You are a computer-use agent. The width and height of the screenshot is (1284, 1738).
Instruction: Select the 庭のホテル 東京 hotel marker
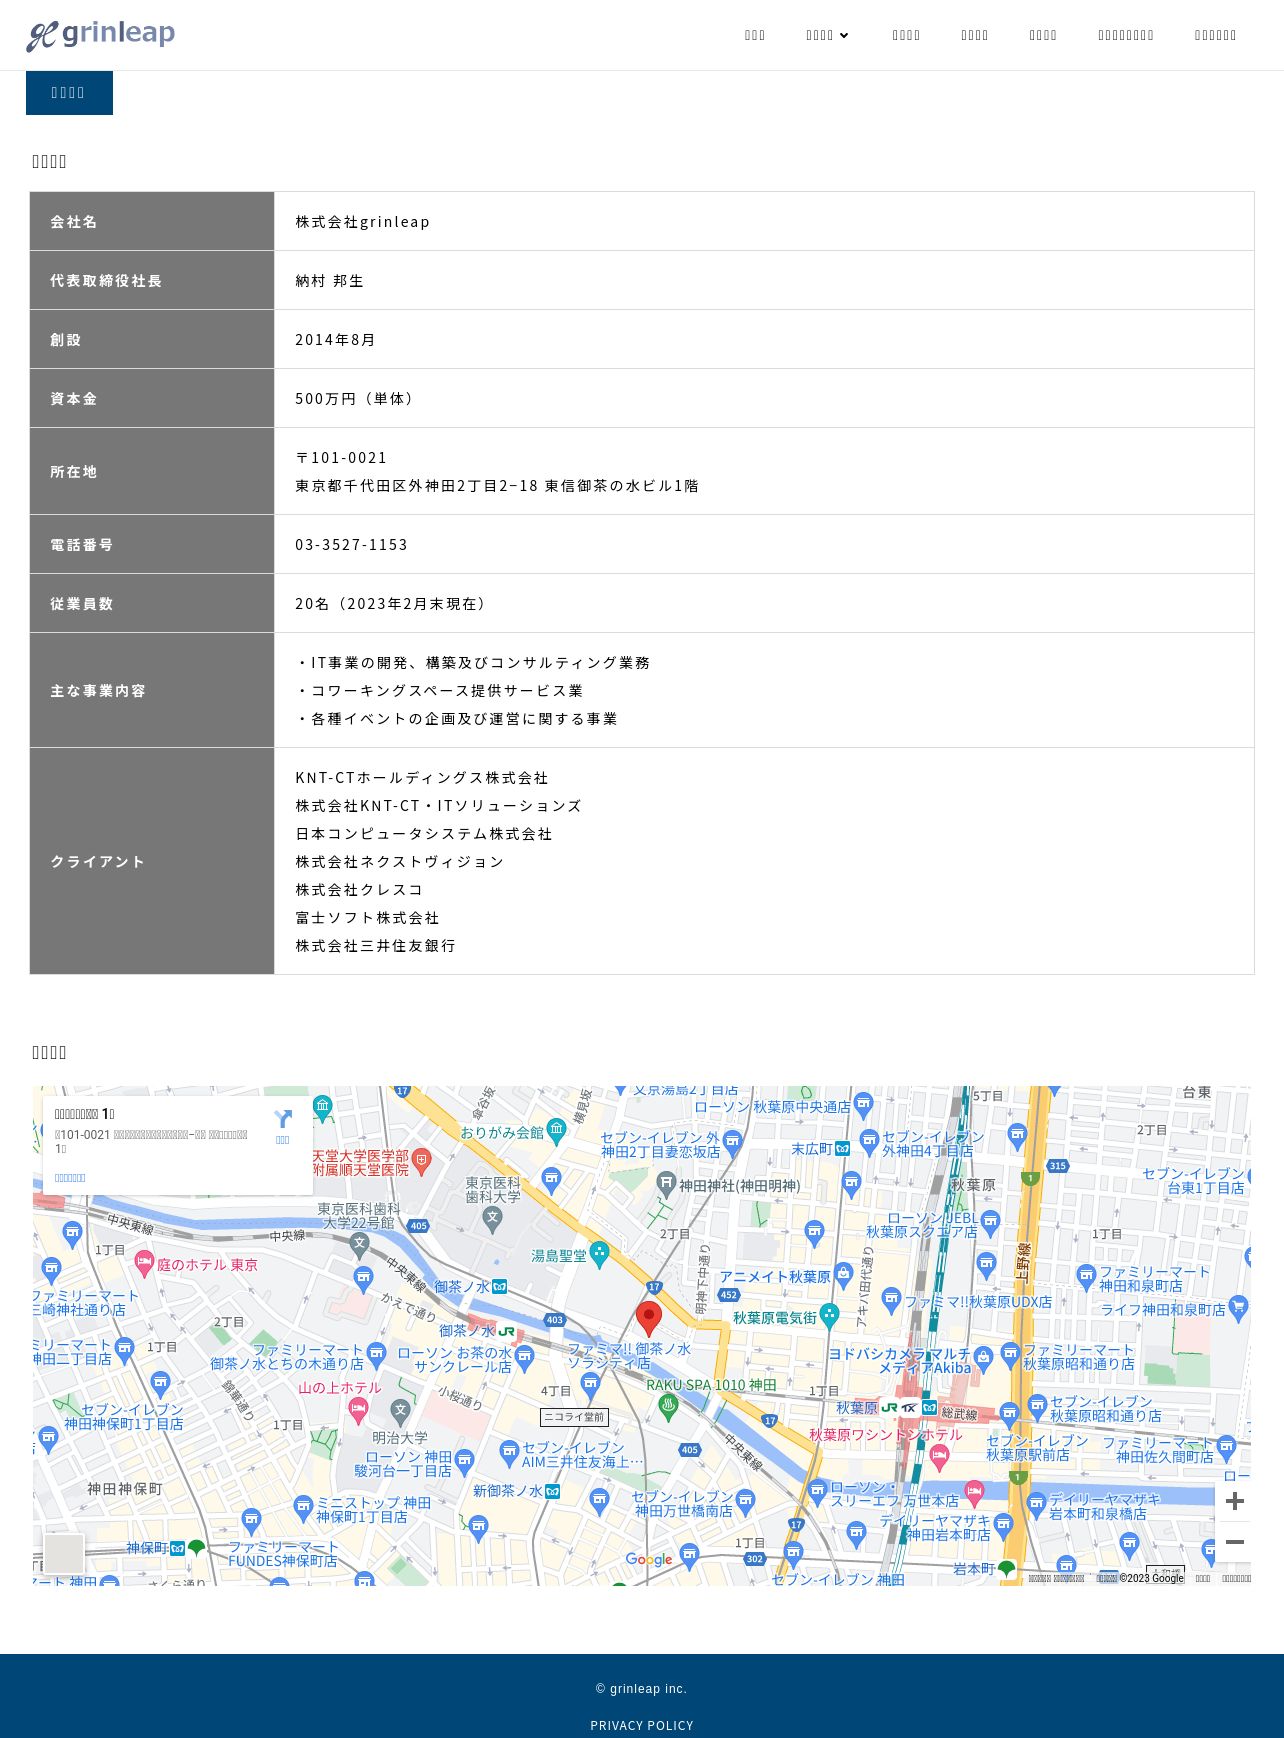click(x=145, y=1264)
